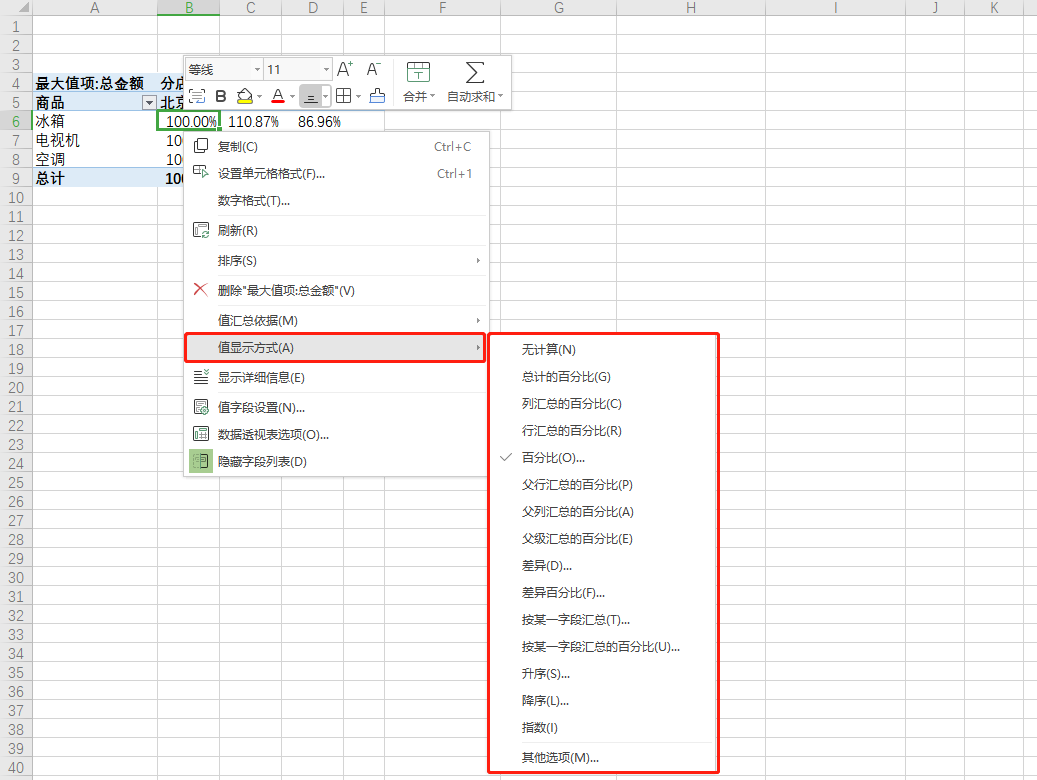Click the cell borders grid icon
The image size is (1037, 780).
click(x=343, y=96)
